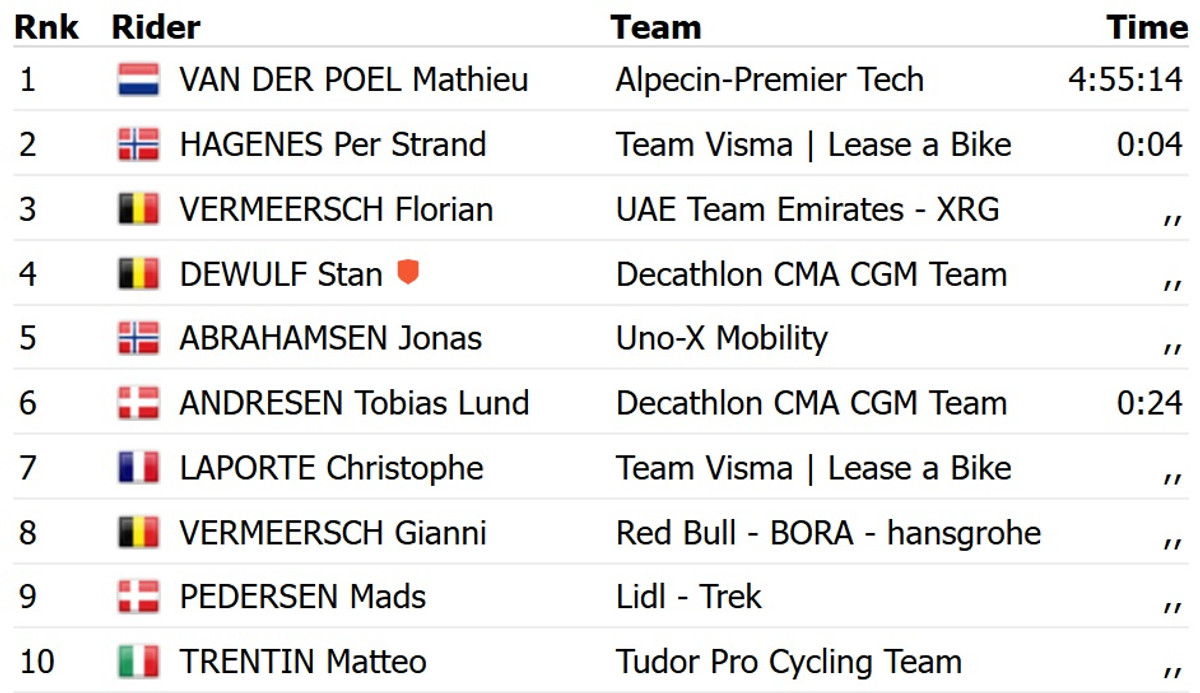Image resolution: width=1200 pixels, height=693 pixels.
Task: Click the France flag beside Laporte Christophe
Action: click(138, 468)
